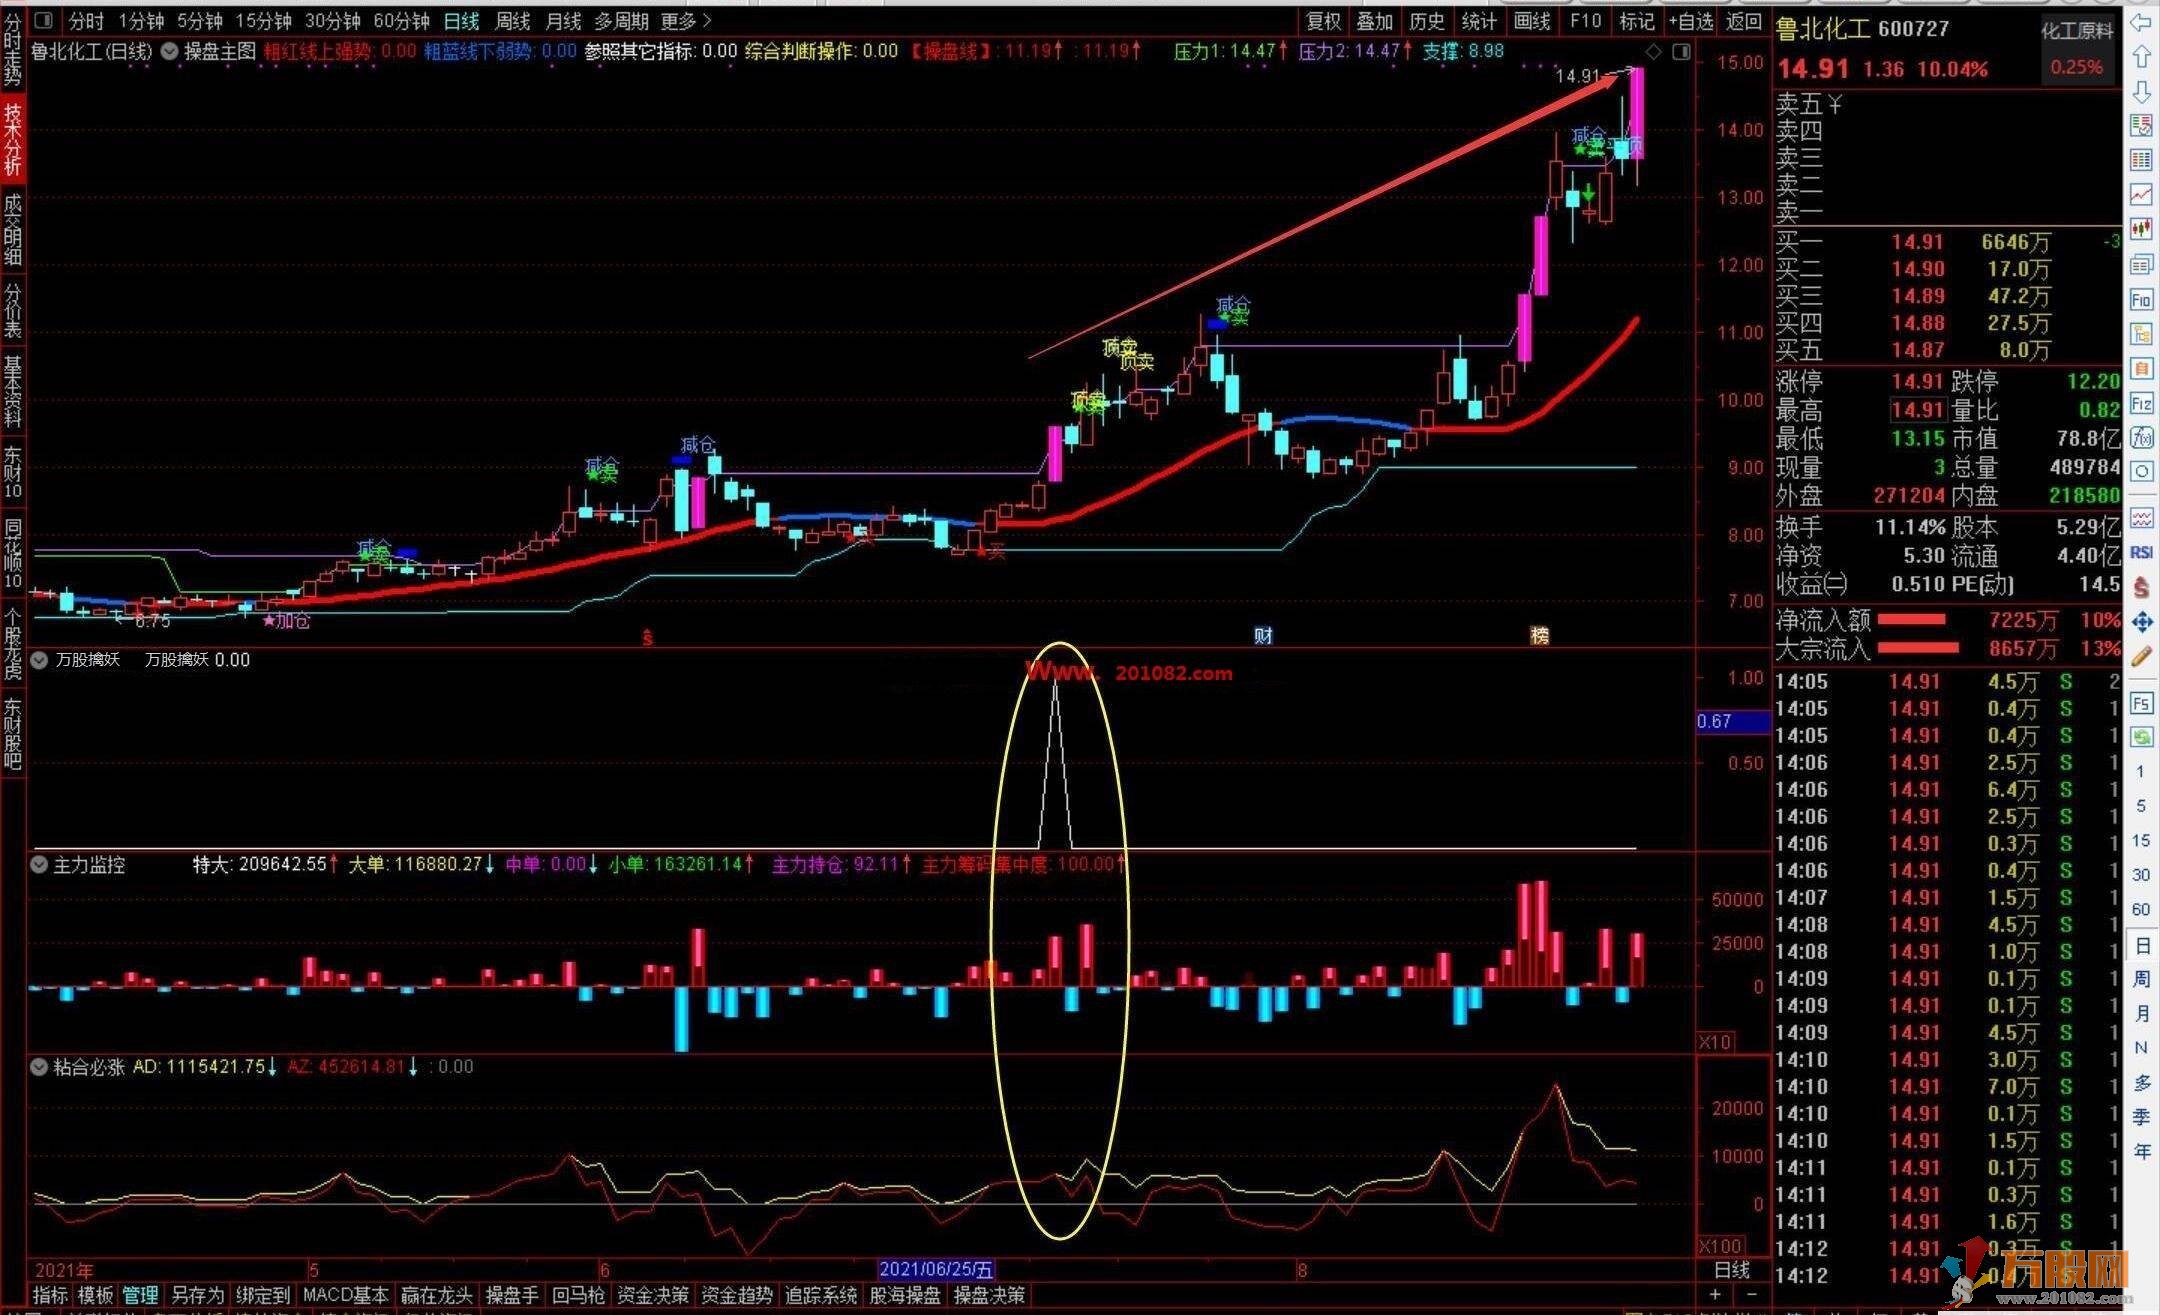Switch to 周 weekly period in right toolbar
The height and width of the screenshot is (1315, 2160).
(2141, 979)
